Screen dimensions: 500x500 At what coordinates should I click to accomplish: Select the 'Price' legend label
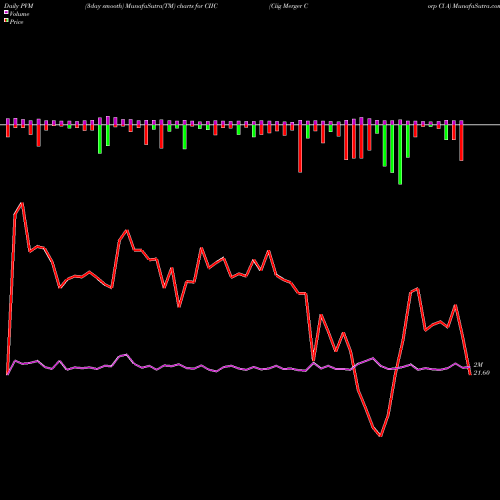click(x=16, y=22)
